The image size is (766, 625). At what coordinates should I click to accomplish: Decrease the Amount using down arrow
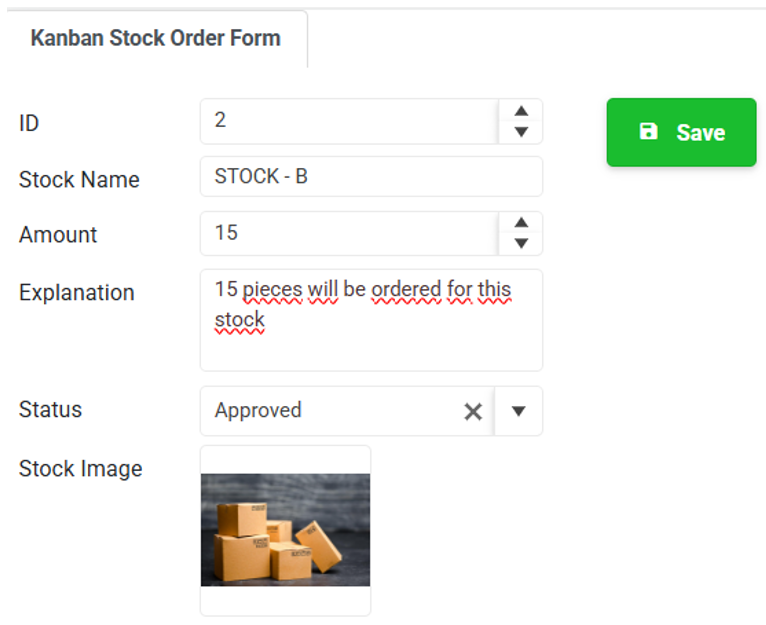point(521,243)
